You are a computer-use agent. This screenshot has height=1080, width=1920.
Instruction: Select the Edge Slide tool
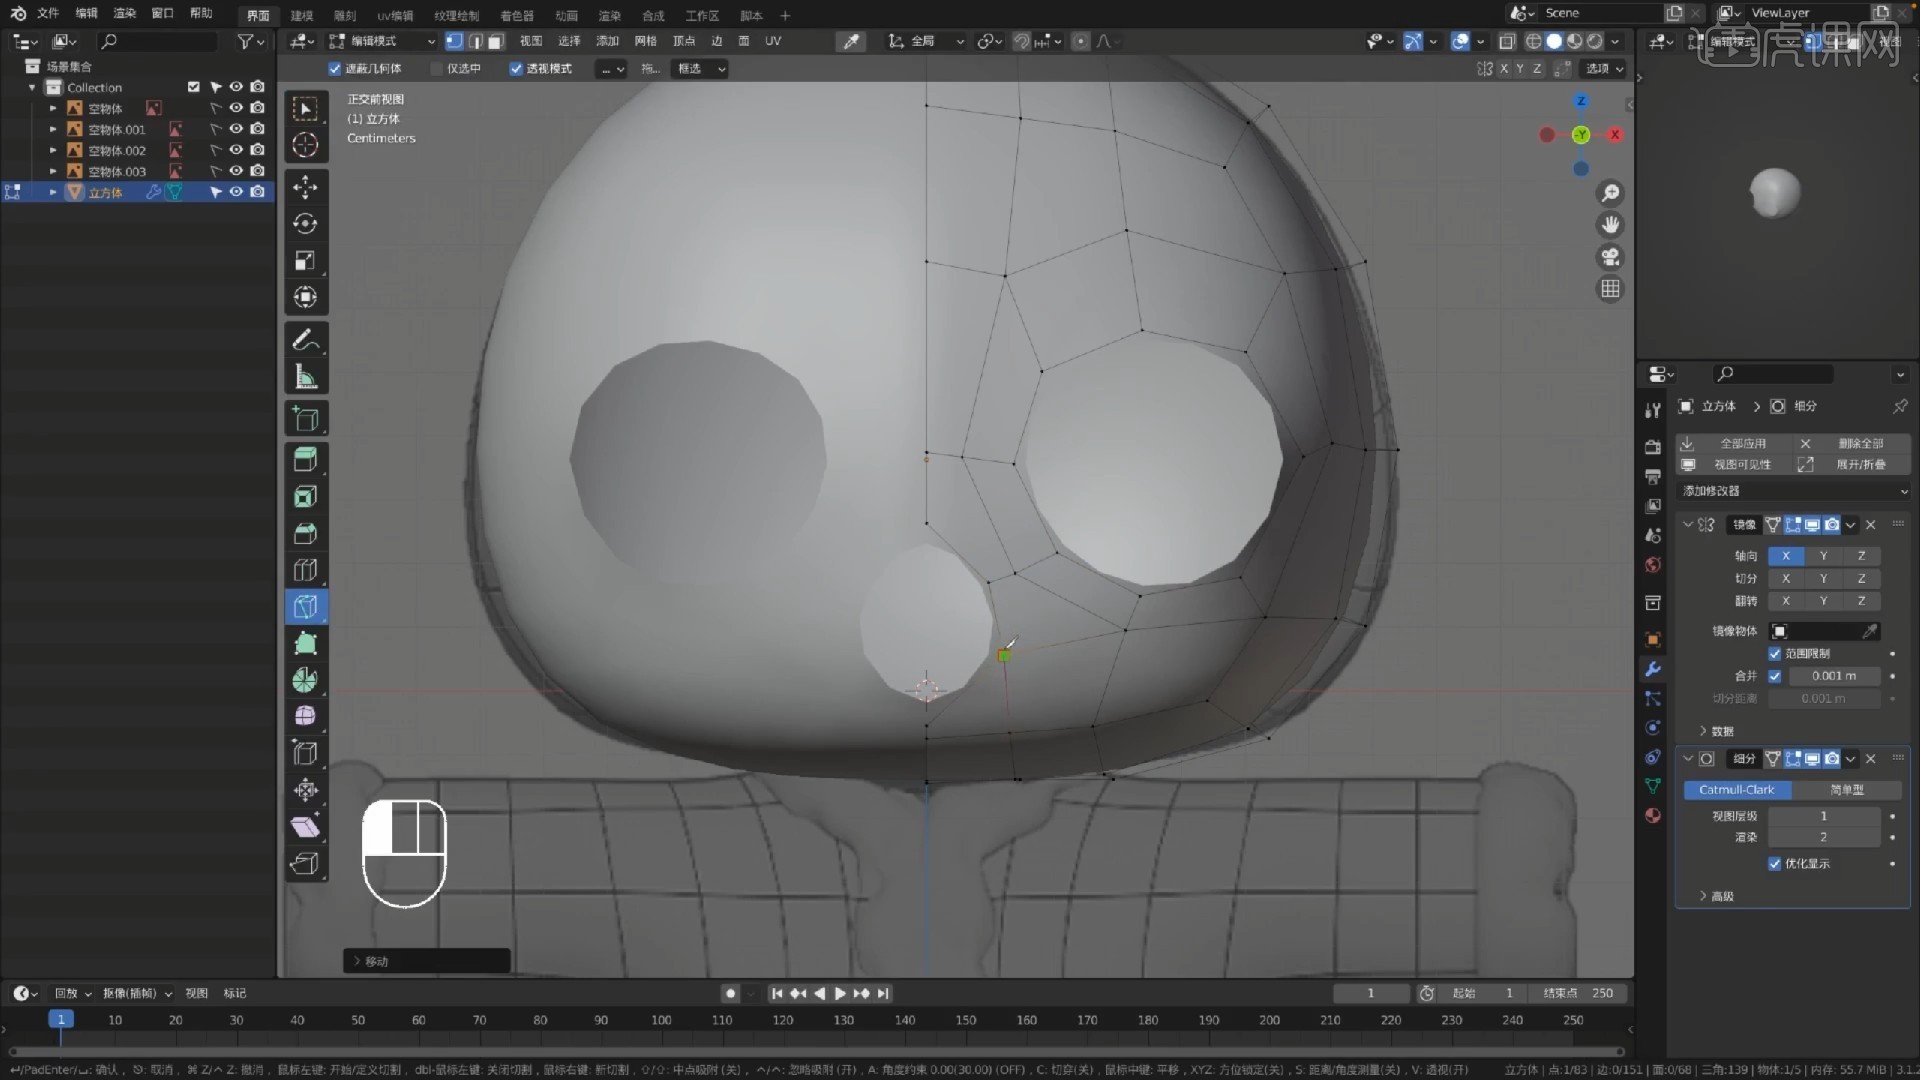(x=306, y=754)
